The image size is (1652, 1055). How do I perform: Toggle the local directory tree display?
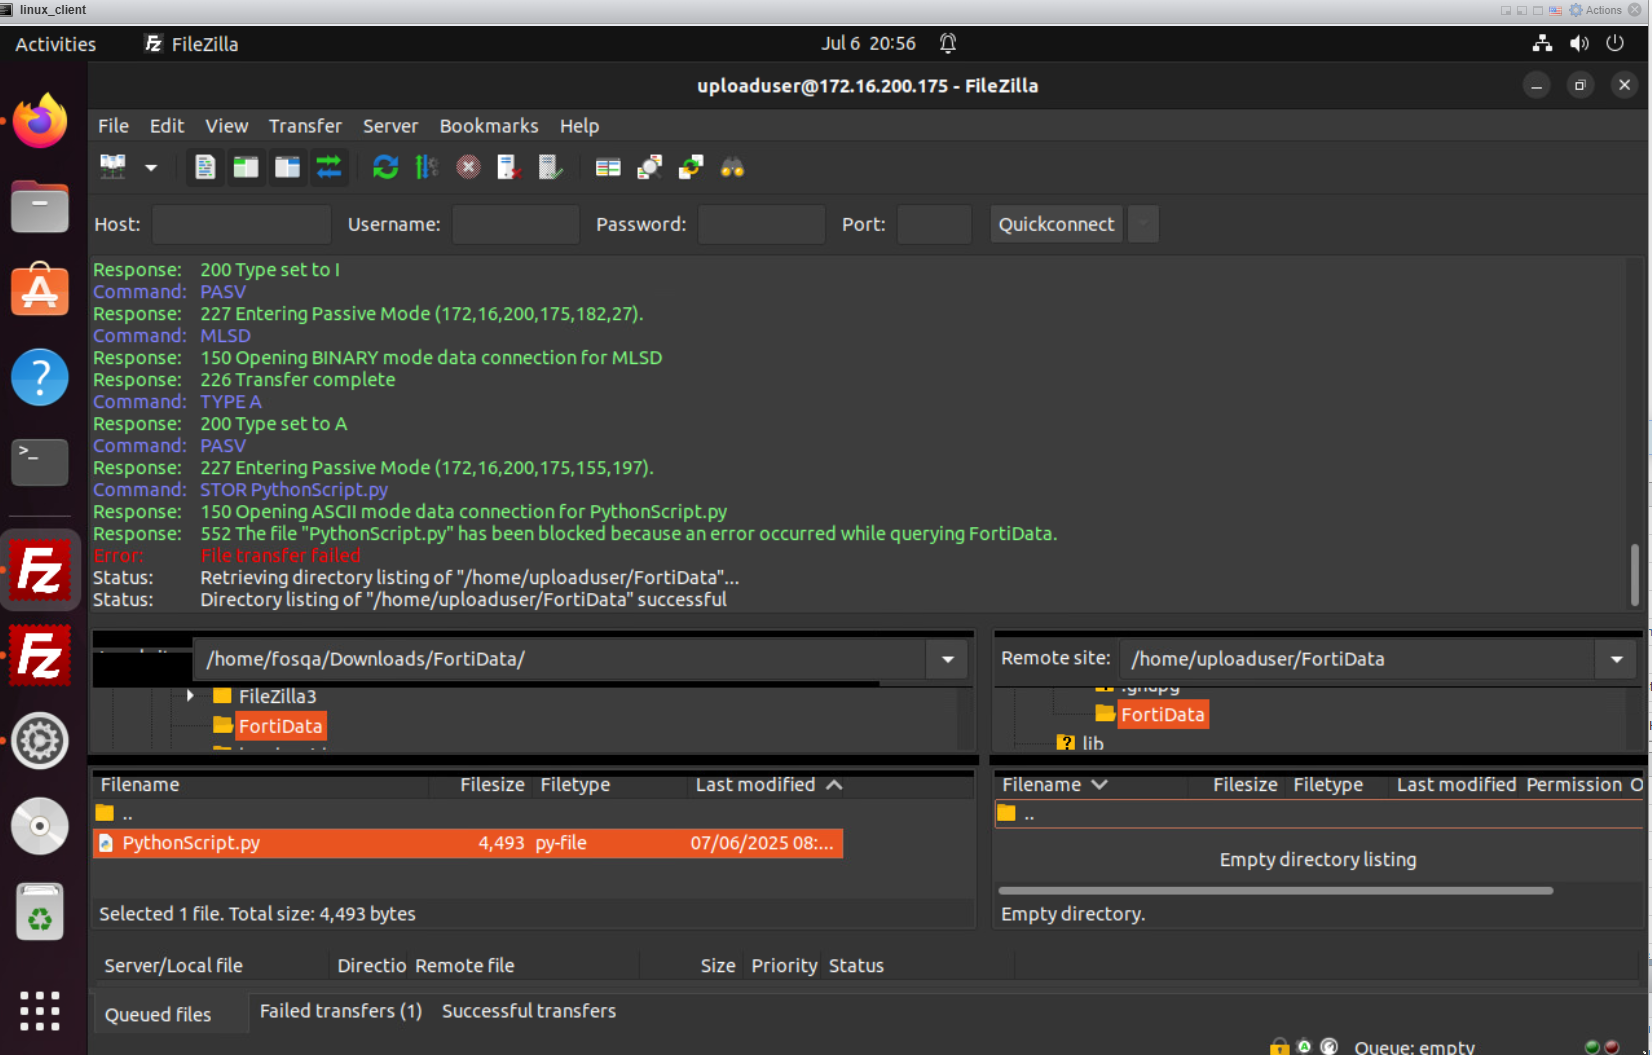pos(246,167)
